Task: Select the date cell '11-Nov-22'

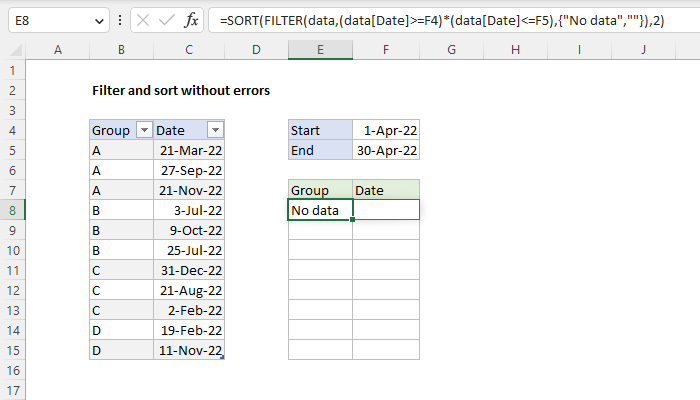Action: click(189, 350)
